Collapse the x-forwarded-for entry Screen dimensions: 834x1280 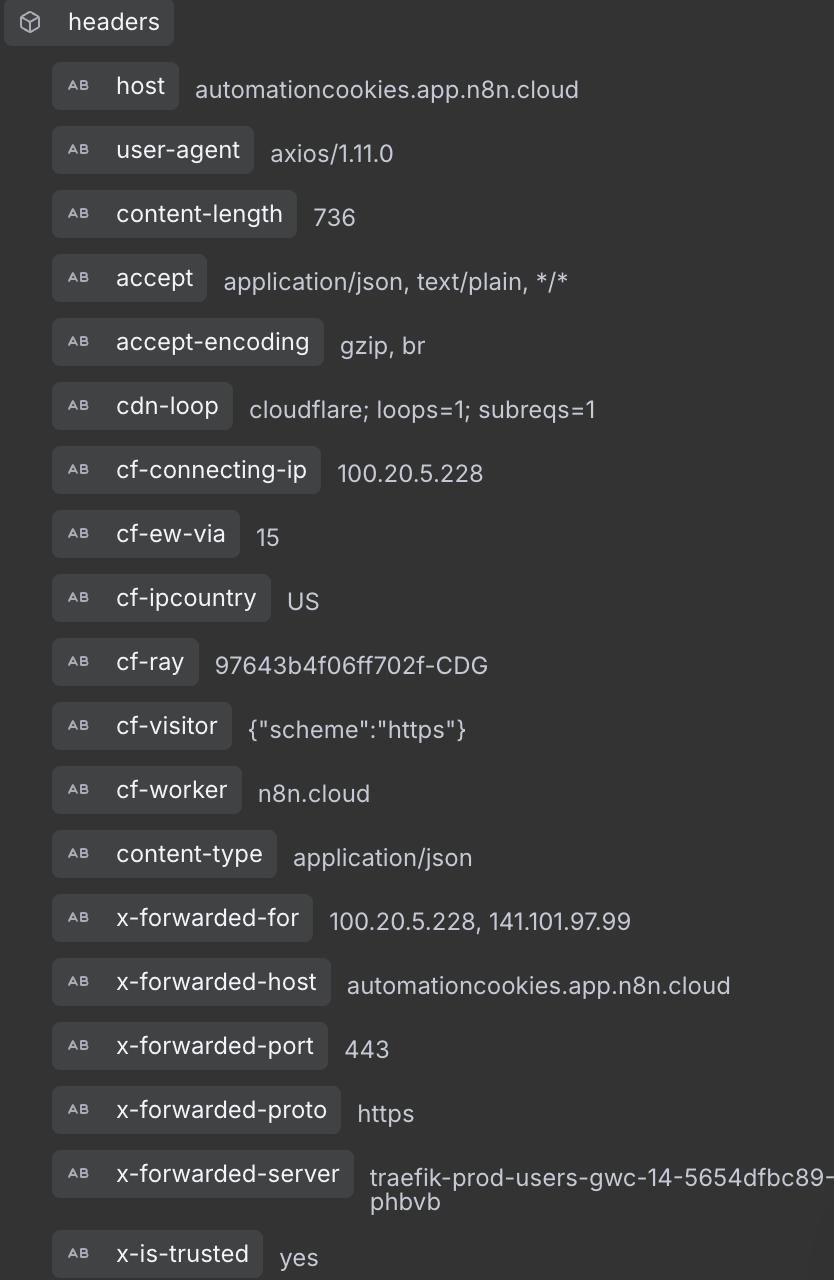(x=182, y=918)
